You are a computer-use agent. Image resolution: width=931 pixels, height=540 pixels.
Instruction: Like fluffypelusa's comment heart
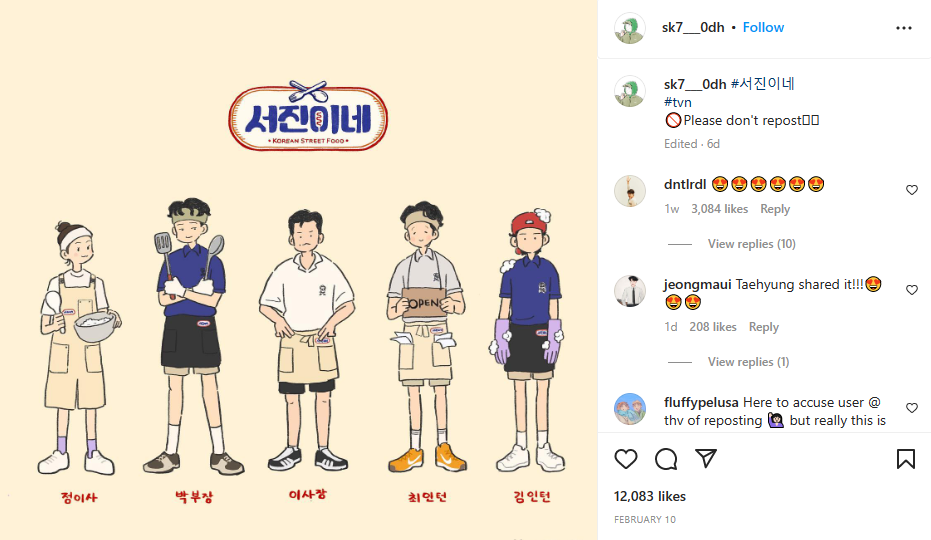tap(912, 408)
